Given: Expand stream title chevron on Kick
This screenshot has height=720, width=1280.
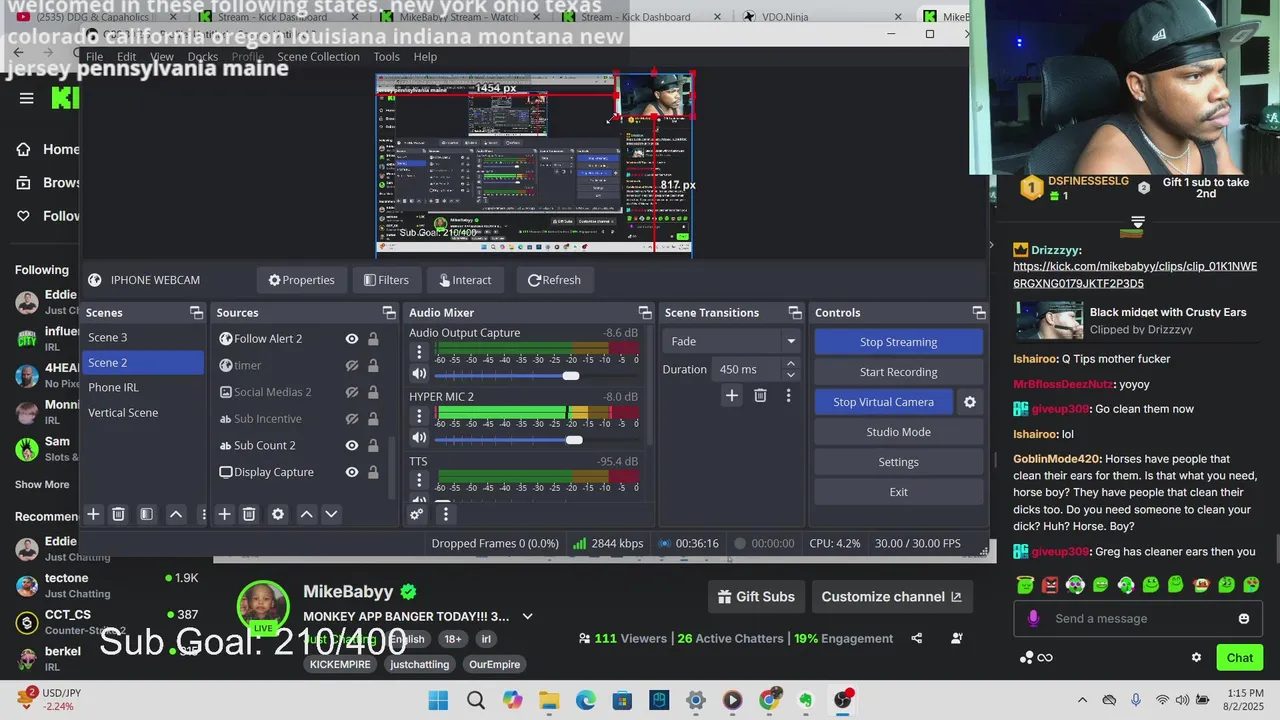Looking at the screenshot, I should click(x=528, y=617).
